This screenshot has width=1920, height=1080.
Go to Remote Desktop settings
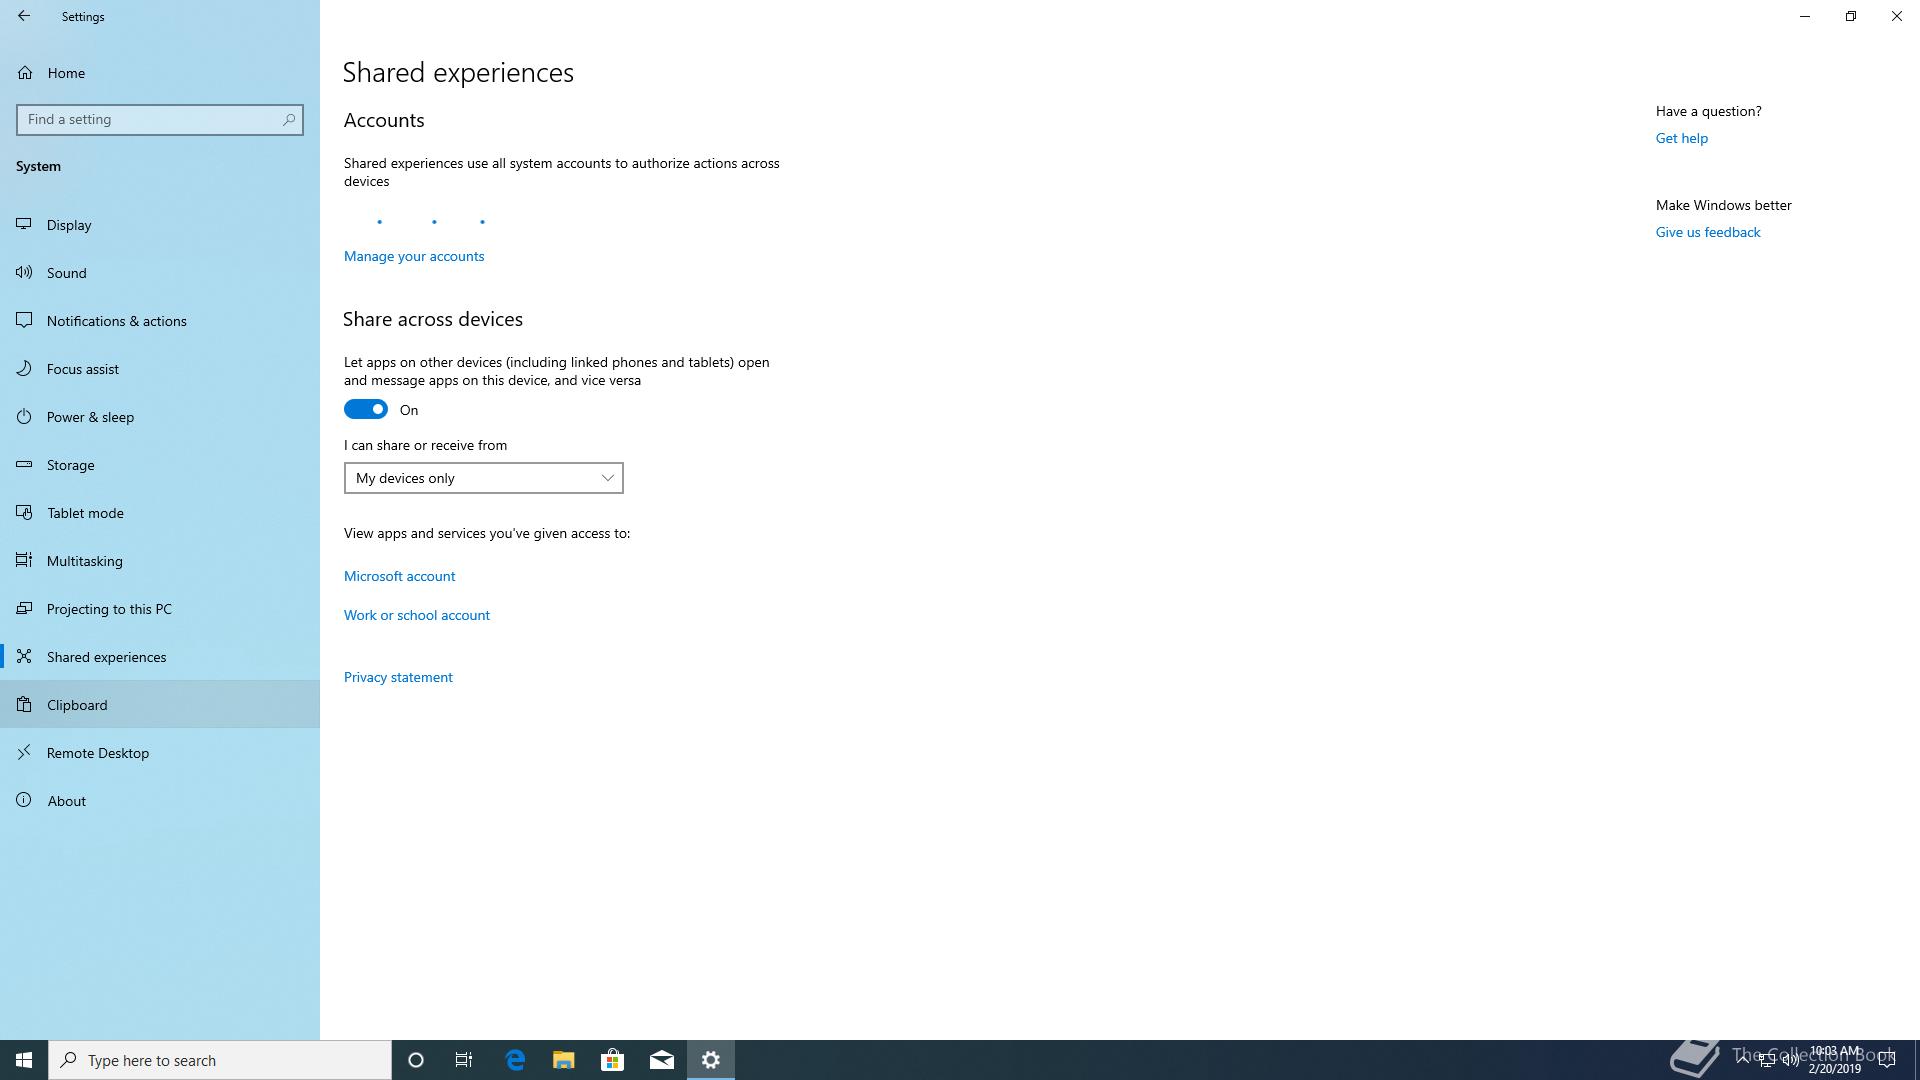(x=160, y=753)
